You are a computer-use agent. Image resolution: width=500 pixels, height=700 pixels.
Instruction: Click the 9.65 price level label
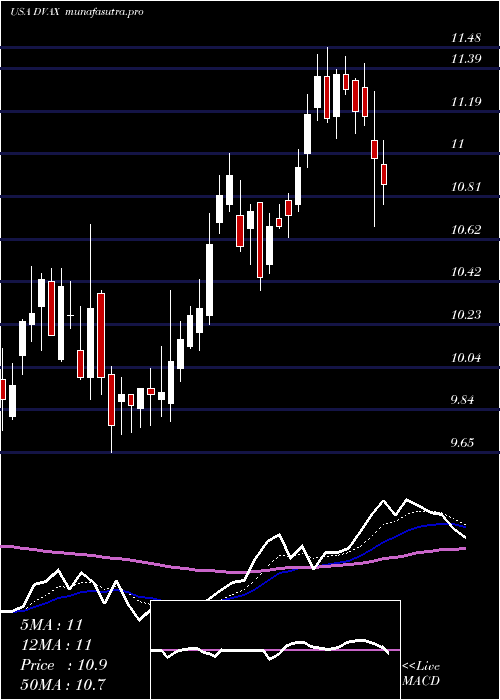(x=462, y=443)
